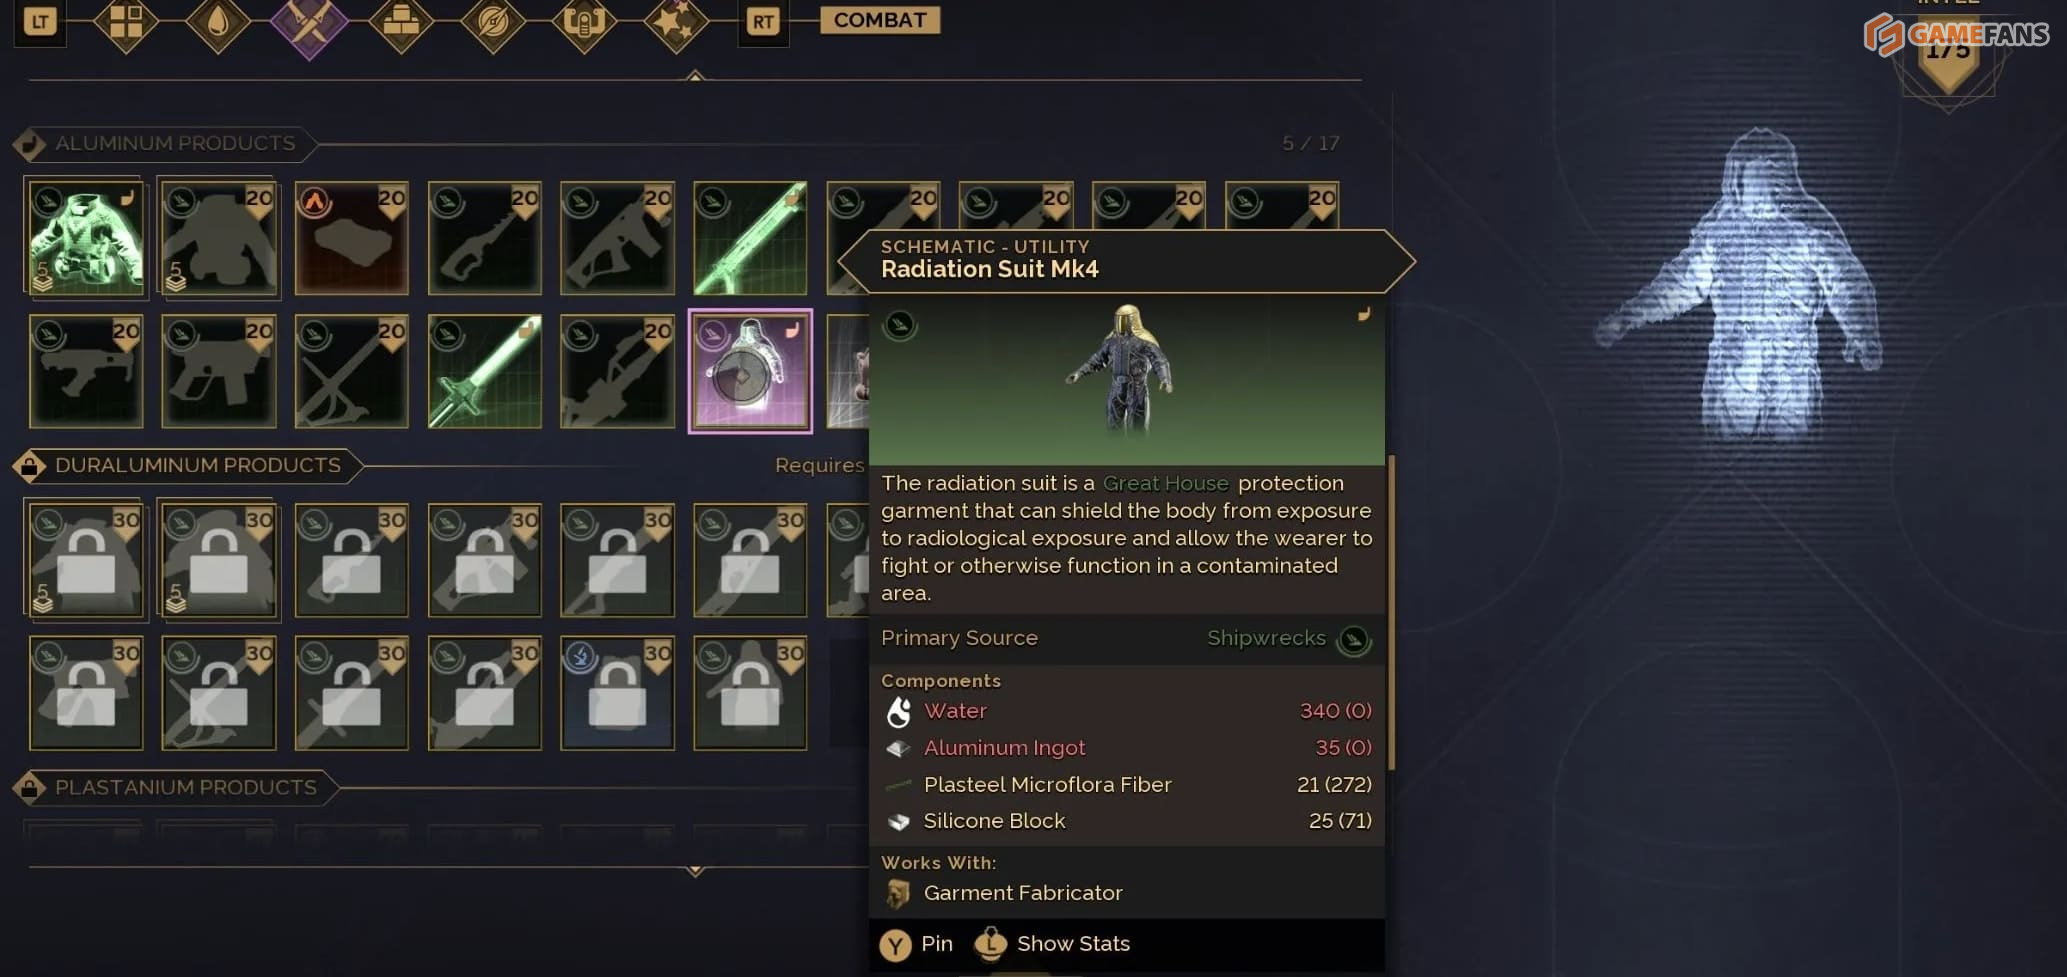Click the first locked Duraluminum schematic tile

pos(86,560)
